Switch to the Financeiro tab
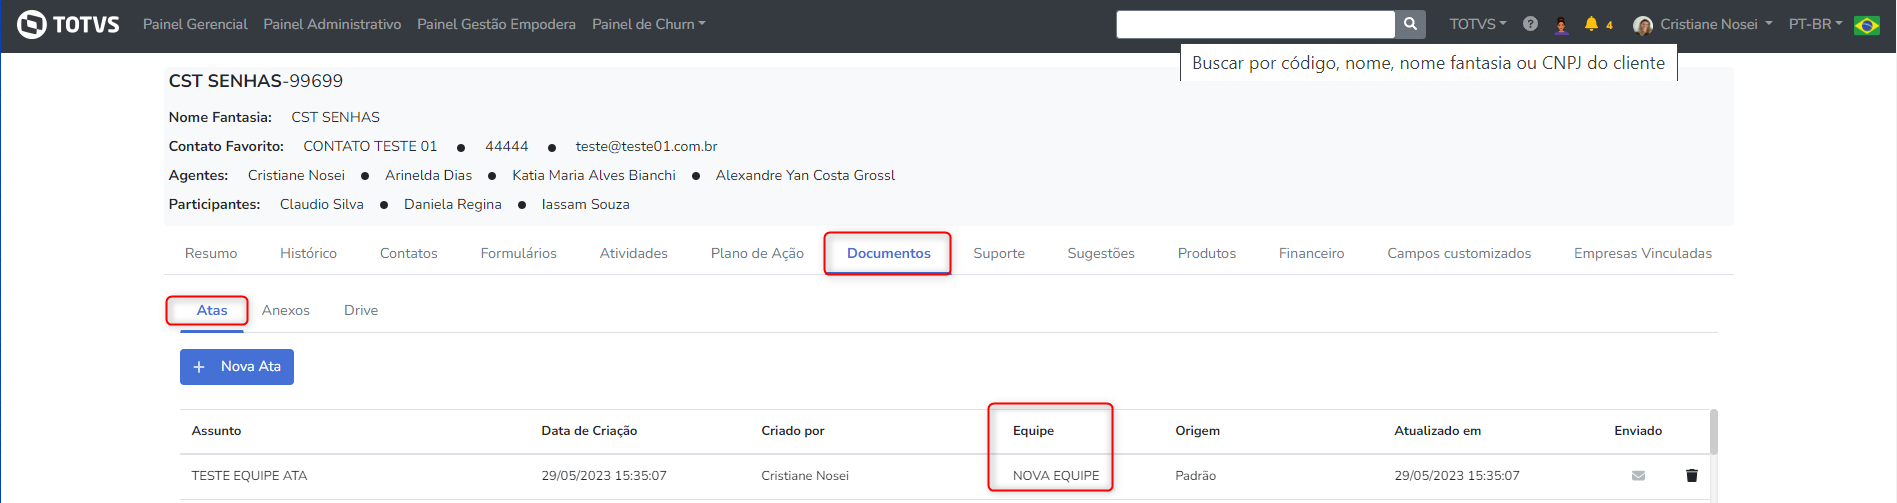Image resolution: width=1897 pixels, height=503 pixels. coord(1311,253)
